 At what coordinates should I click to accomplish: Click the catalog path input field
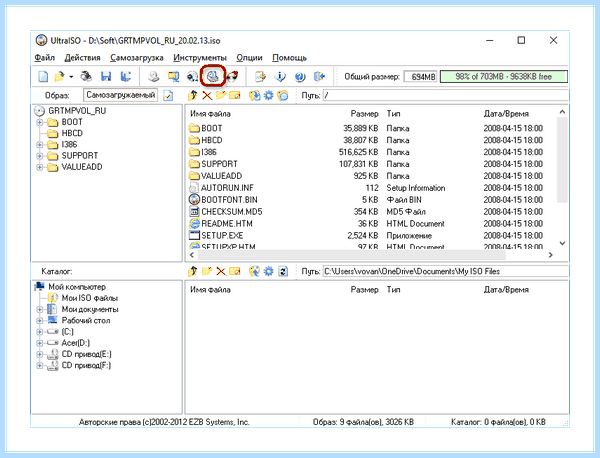pos(445,271)
